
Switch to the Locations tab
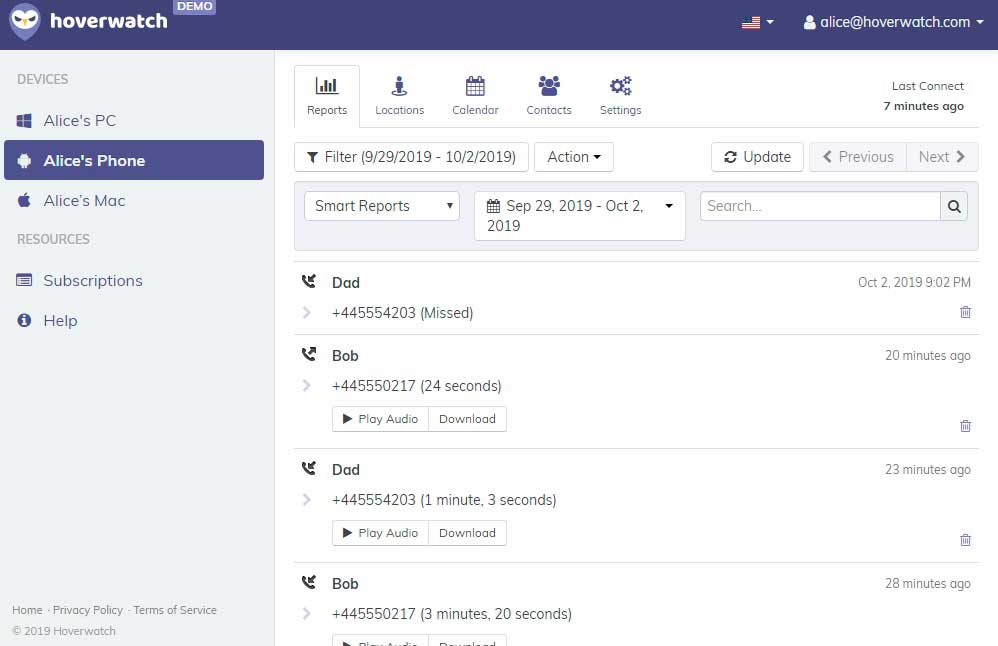399,96
